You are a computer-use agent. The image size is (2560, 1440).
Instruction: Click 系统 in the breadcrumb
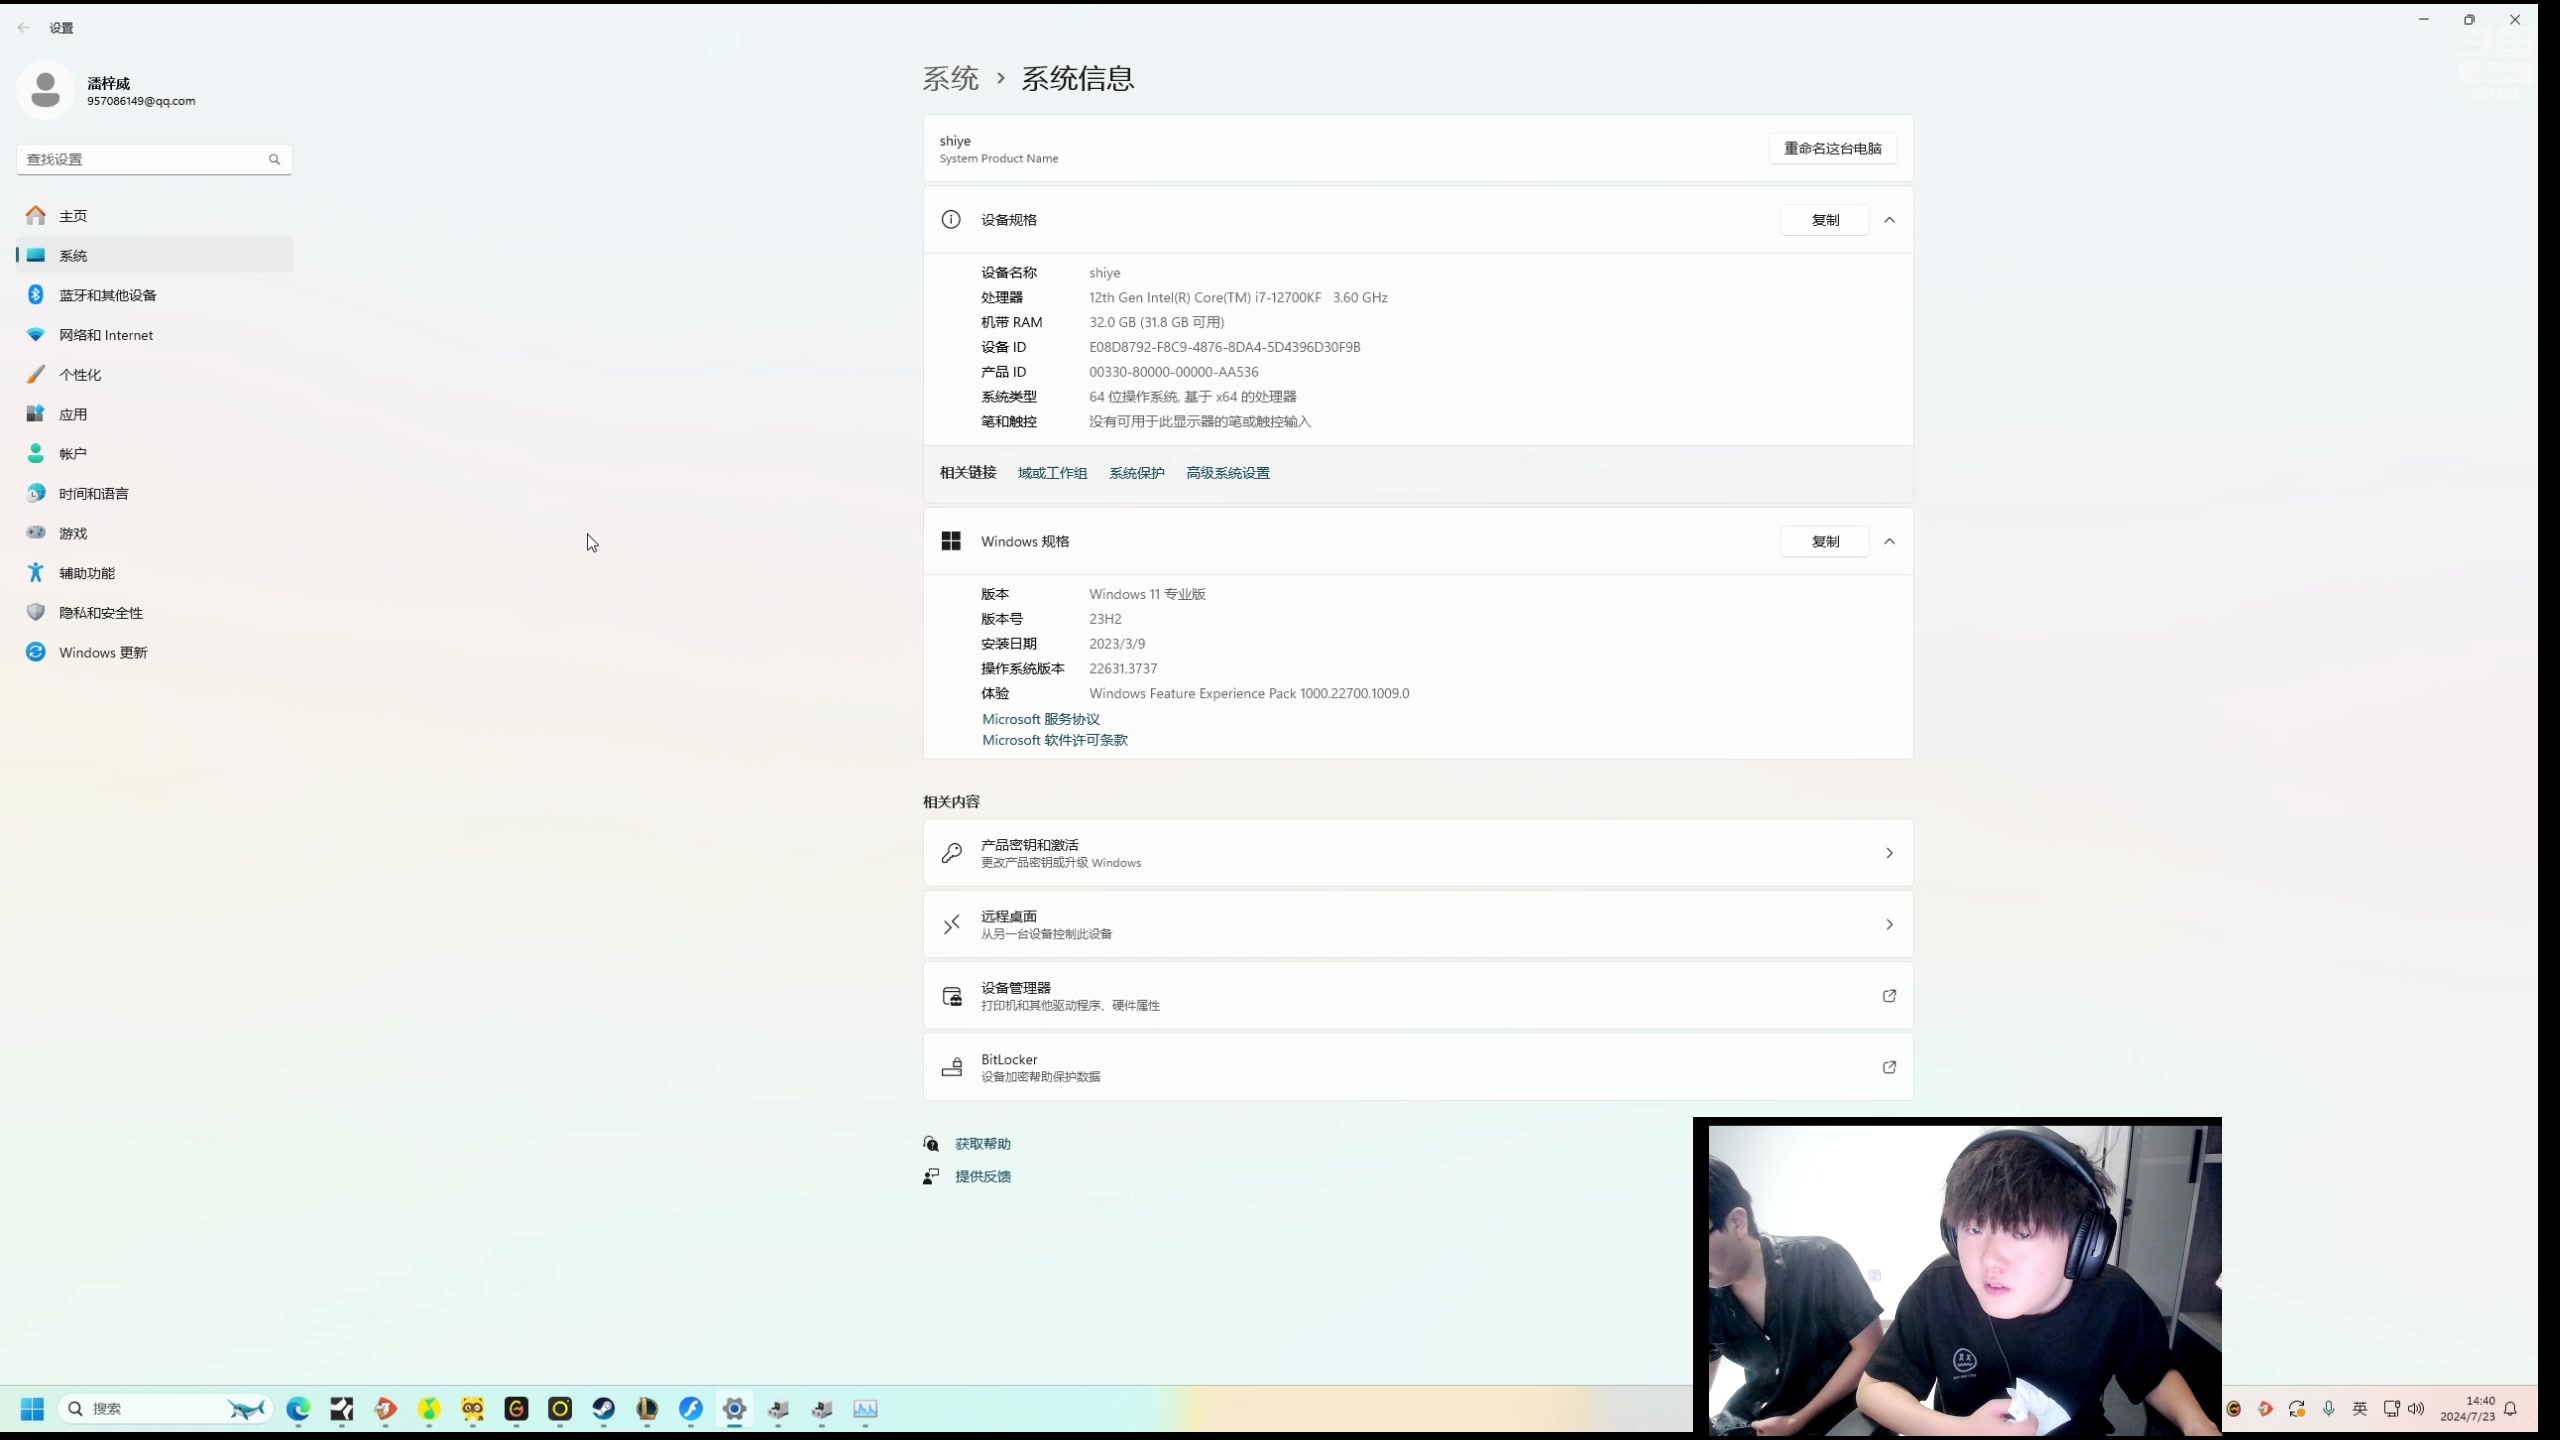coord(950,78)
